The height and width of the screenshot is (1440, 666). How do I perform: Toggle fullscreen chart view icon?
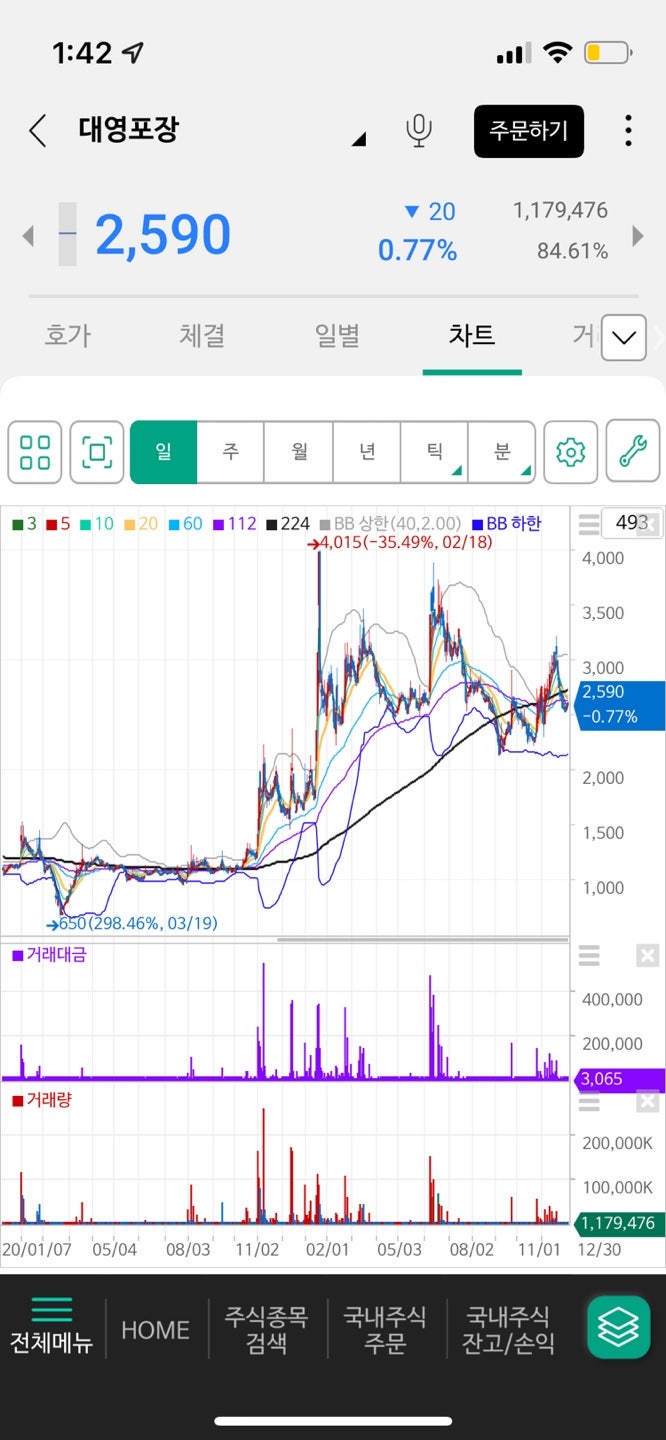tap(97, 452)
